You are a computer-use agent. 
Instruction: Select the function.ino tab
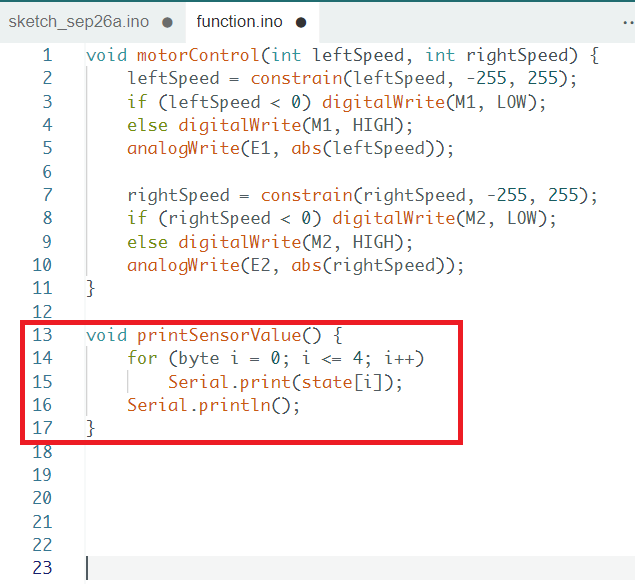click(x=238, y=21)
